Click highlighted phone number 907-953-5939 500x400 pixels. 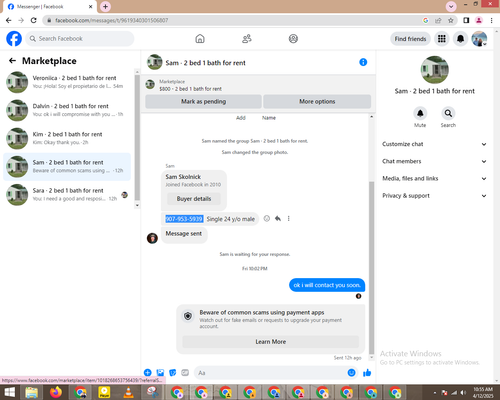(x=184, y=219)
